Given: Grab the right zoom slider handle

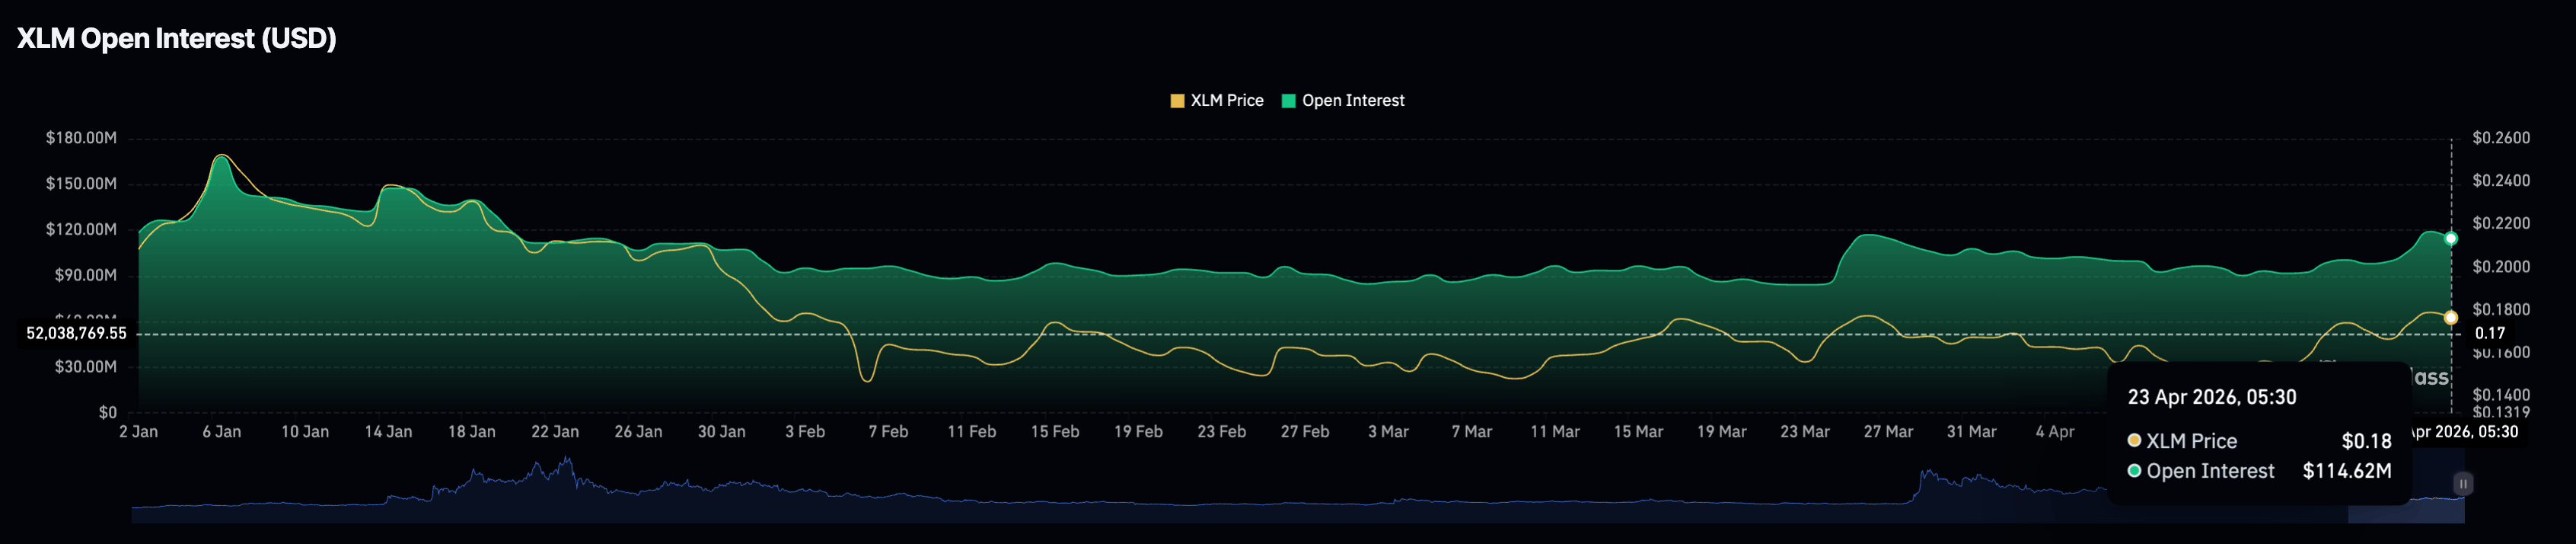Looking at the screenshot, I should [x=2463, y=484].
